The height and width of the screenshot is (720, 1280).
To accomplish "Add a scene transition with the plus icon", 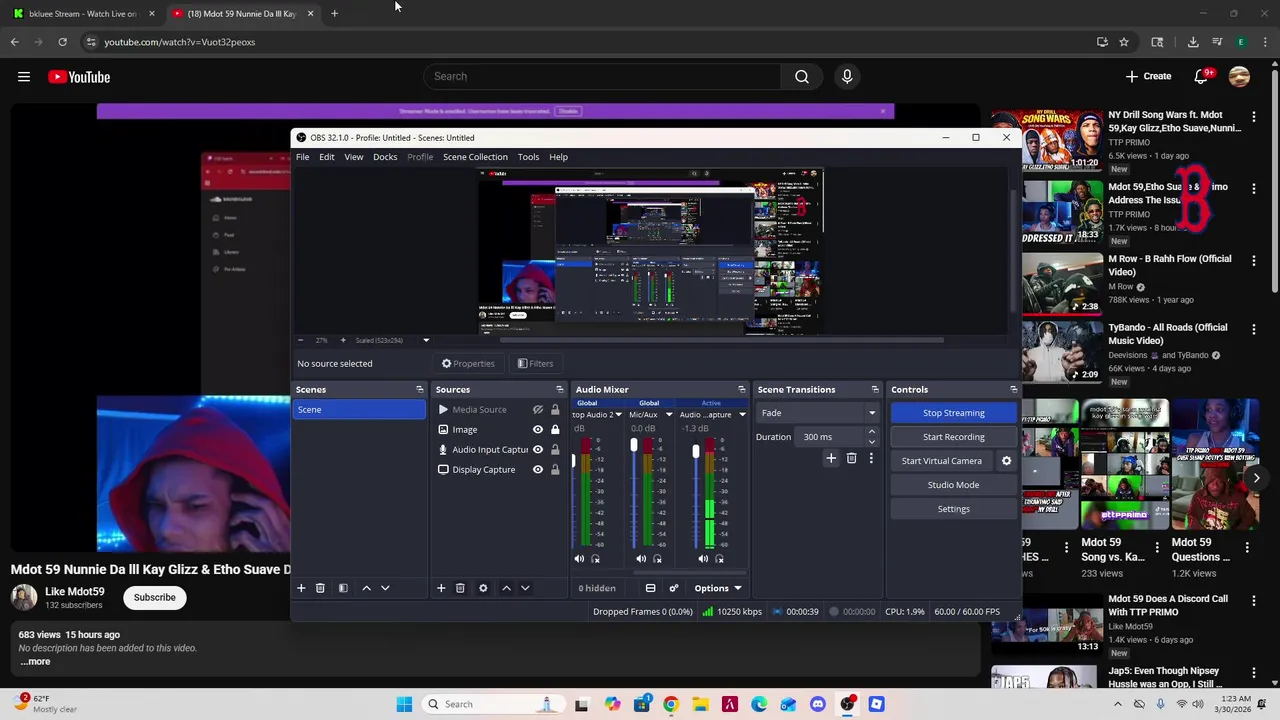I will pos(830,458).
